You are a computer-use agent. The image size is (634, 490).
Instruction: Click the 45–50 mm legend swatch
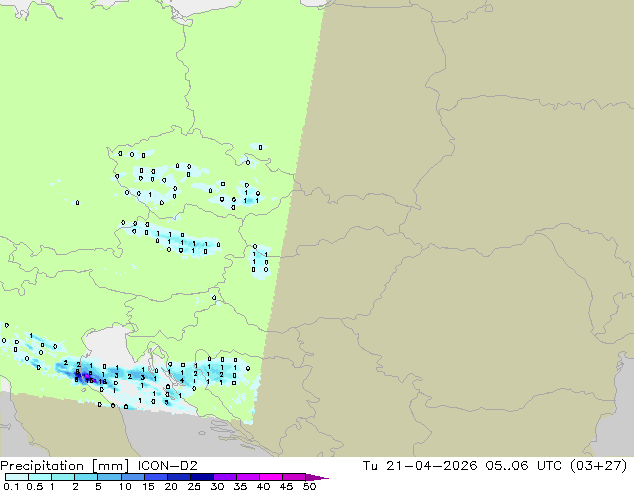click(x=294, y=477)
